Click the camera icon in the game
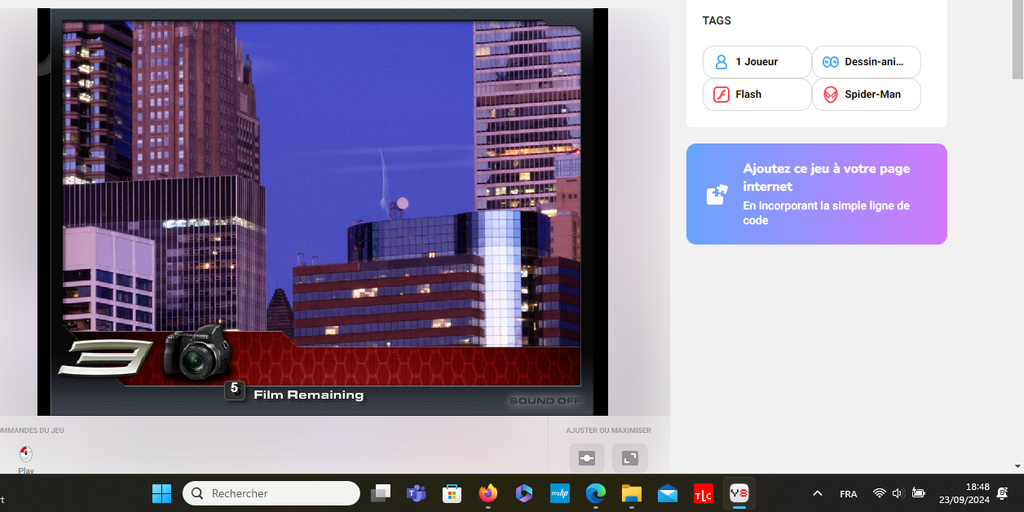The image size is (1024, 512). [x=198, y=352]
